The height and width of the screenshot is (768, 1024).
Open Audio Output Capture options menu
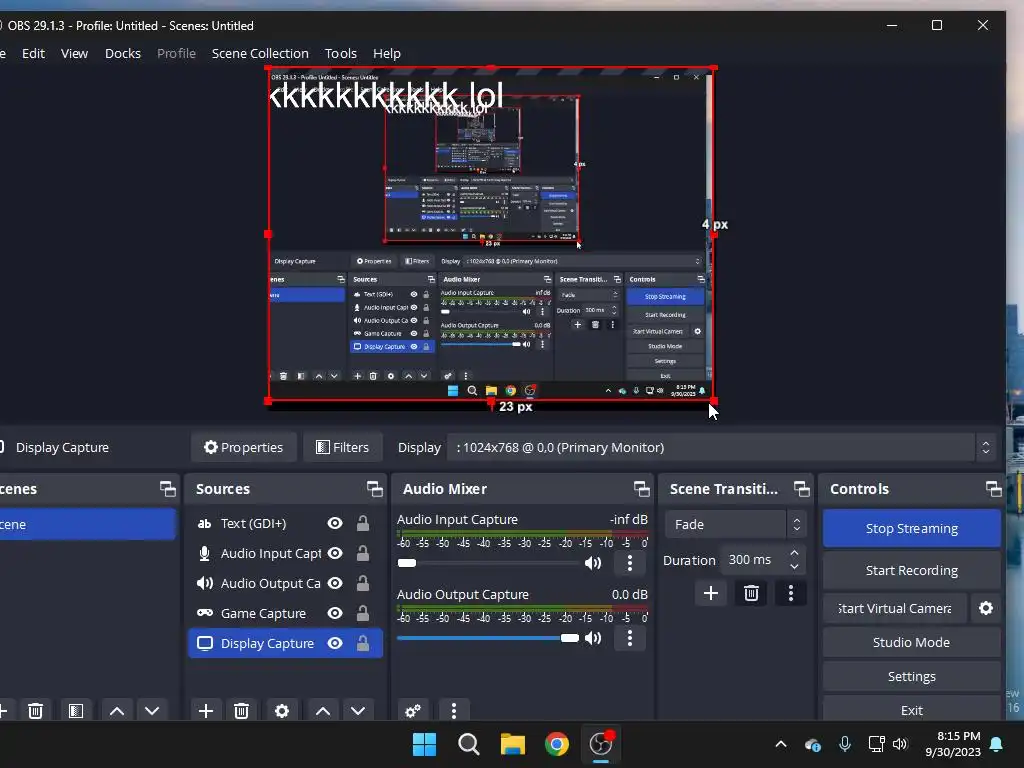[x=630, y=638]
